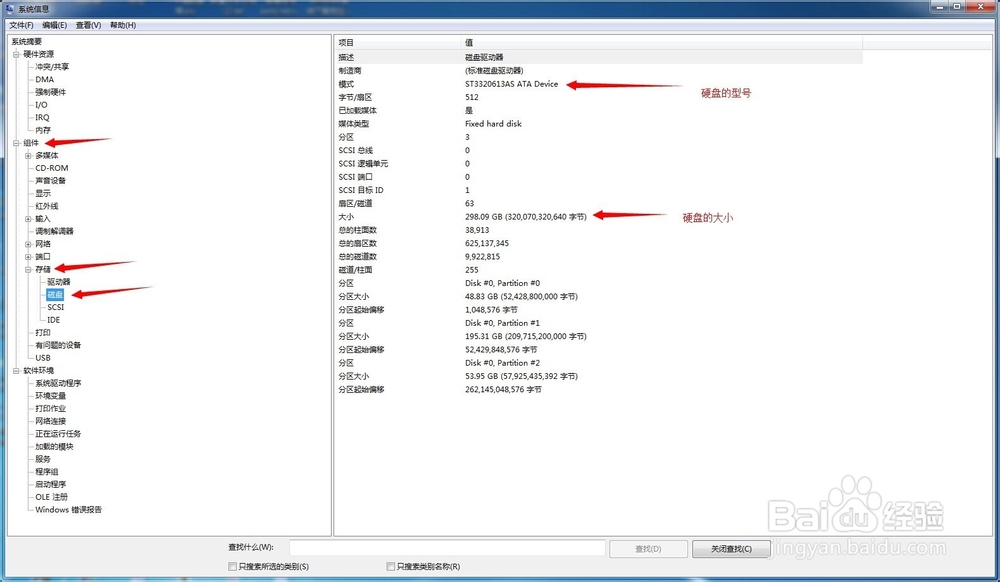This screenshot has width=1000, height=582.
Task: Select I/O tree item
Action: [41, 105]
